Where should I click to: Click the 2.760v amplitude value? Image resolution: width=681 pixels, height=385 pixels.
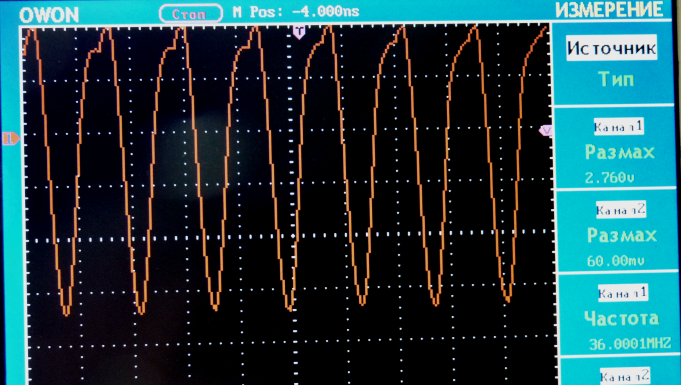tap(609, 177)
